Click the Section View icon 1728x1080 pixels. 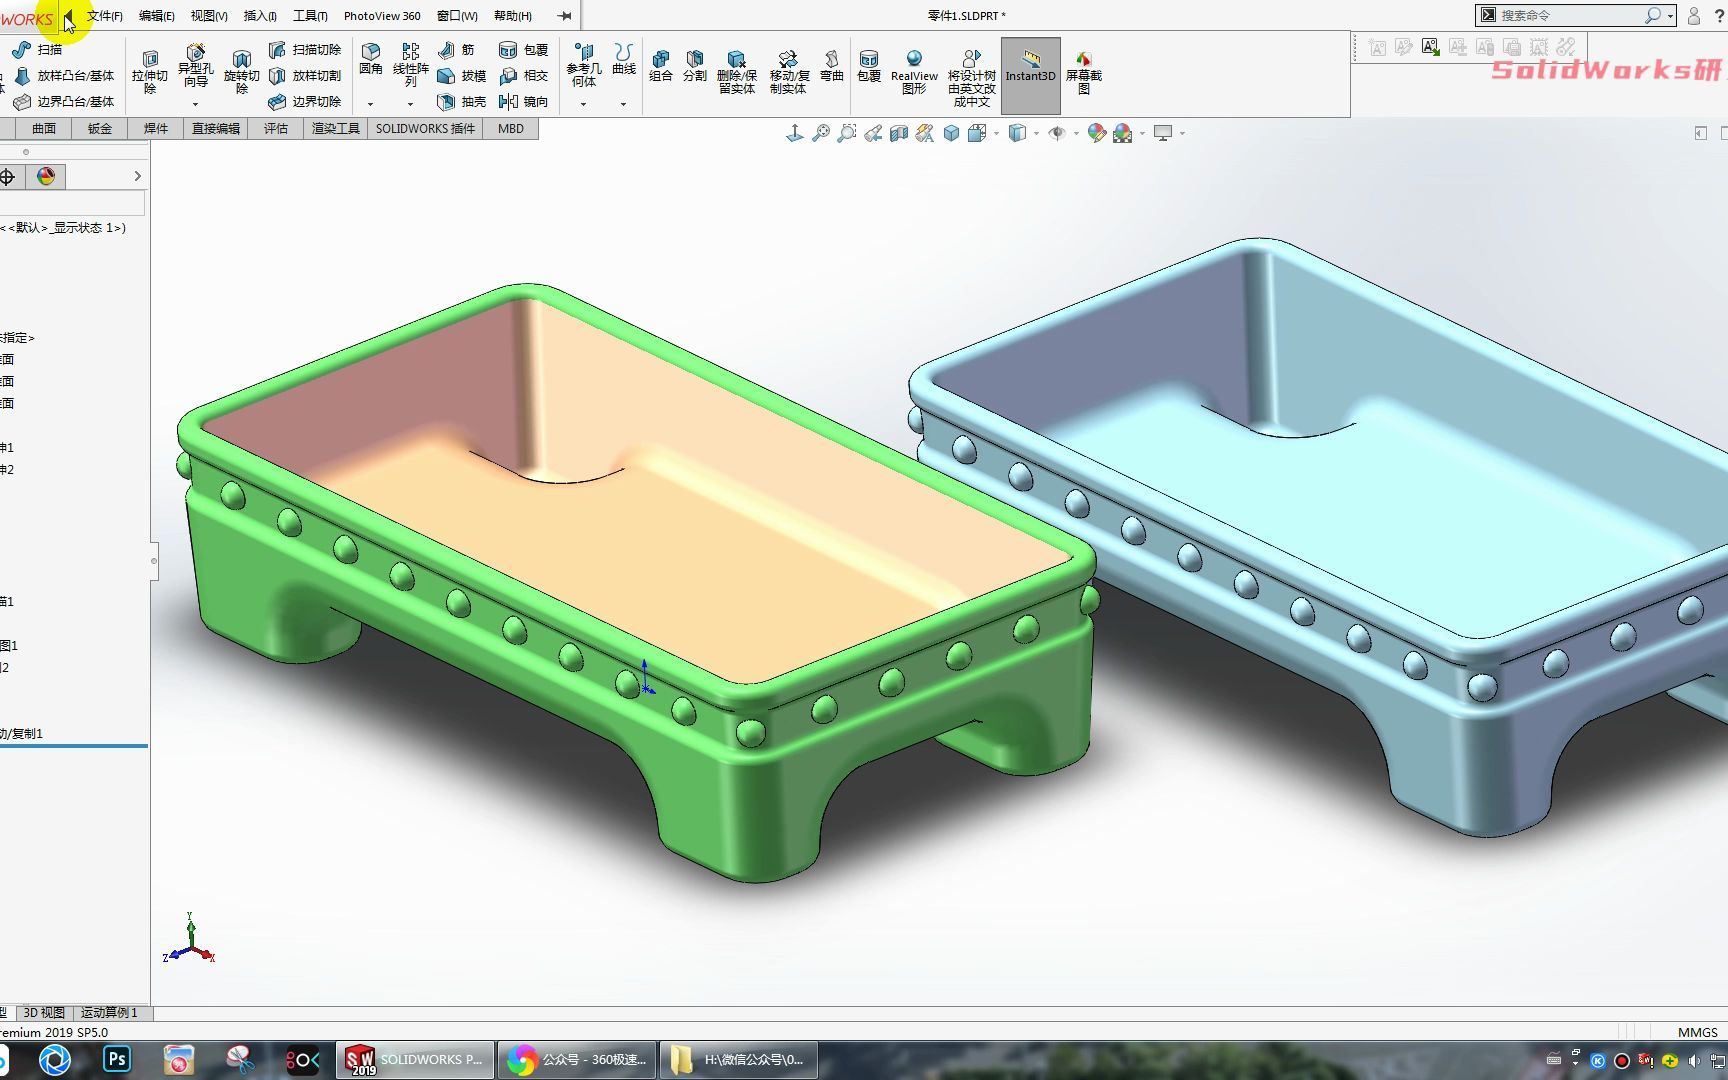(x=899, y=133)
